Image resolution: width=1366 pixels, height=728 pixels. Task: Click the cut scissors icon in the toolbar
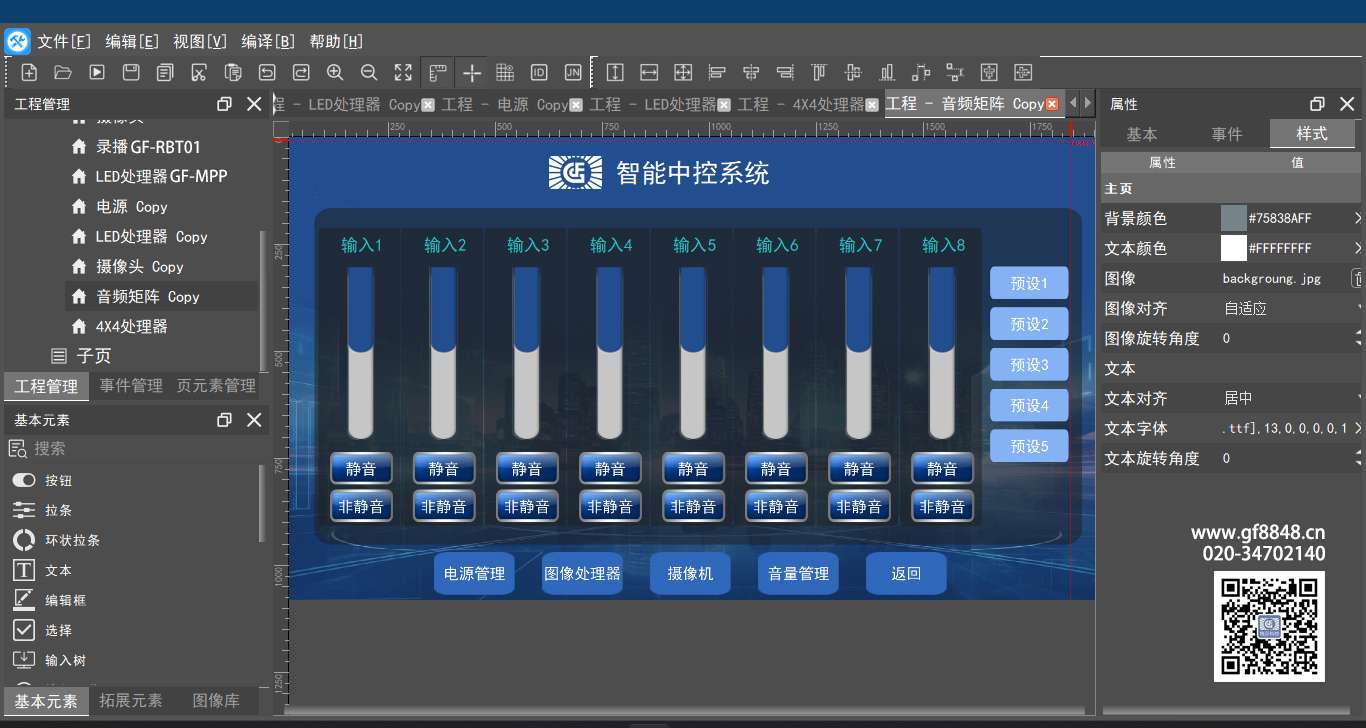click(199, 72)
